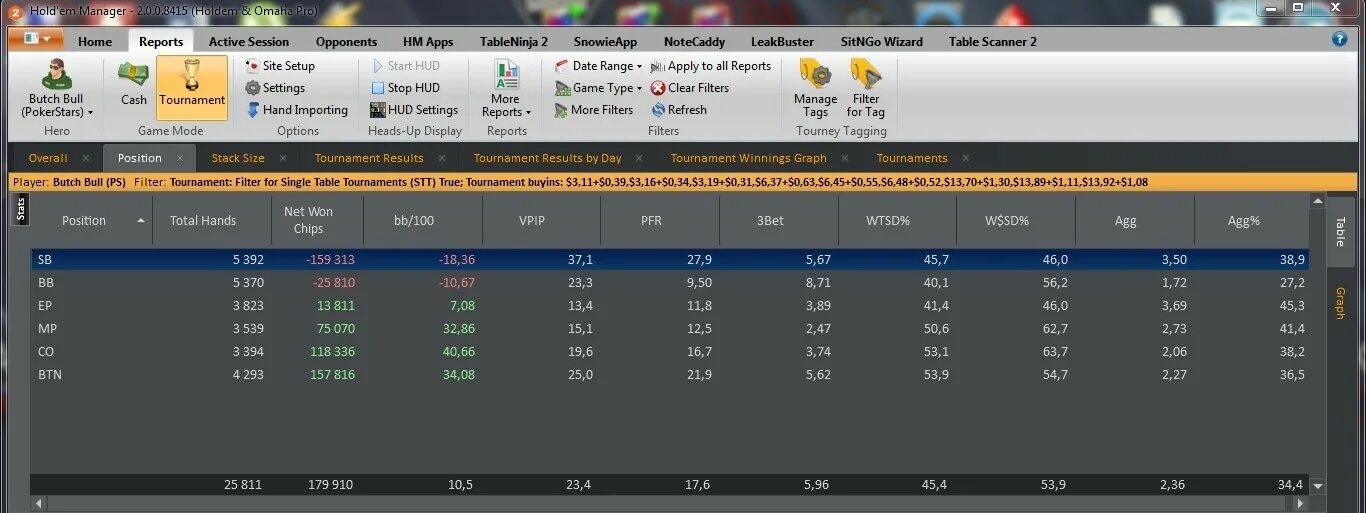Viewport: 1366px width, 513px height.
Task: Close the Tournament Results by Day tab
Action: tap(639, 158)
